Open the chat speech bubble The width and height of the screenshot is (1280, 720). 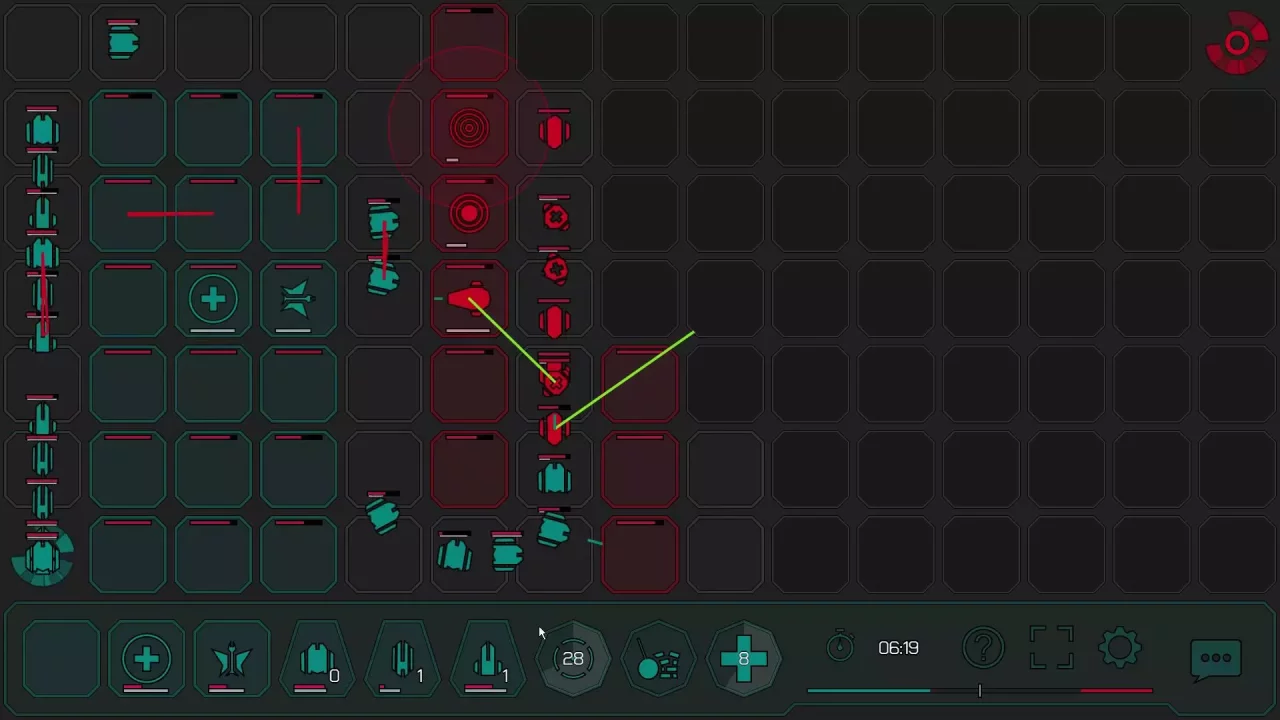(1216, 658)
